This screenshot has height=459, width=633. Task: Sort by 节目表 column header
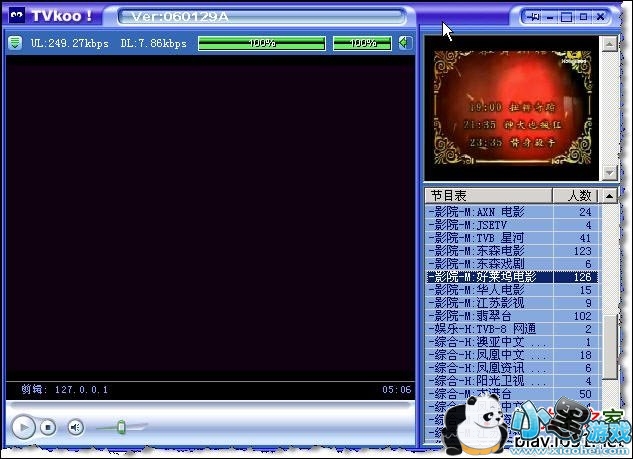488,196
